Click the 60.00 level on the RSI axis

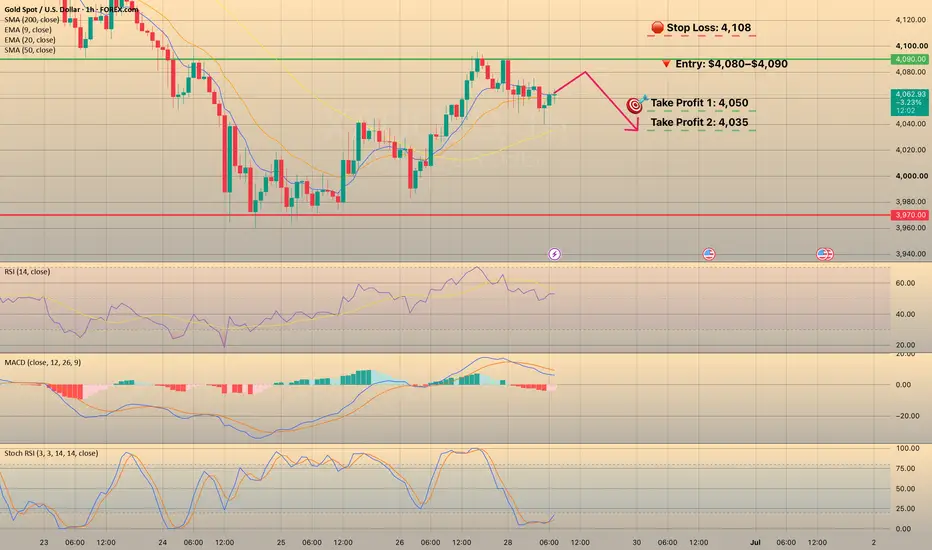click(x=905, y=283)
